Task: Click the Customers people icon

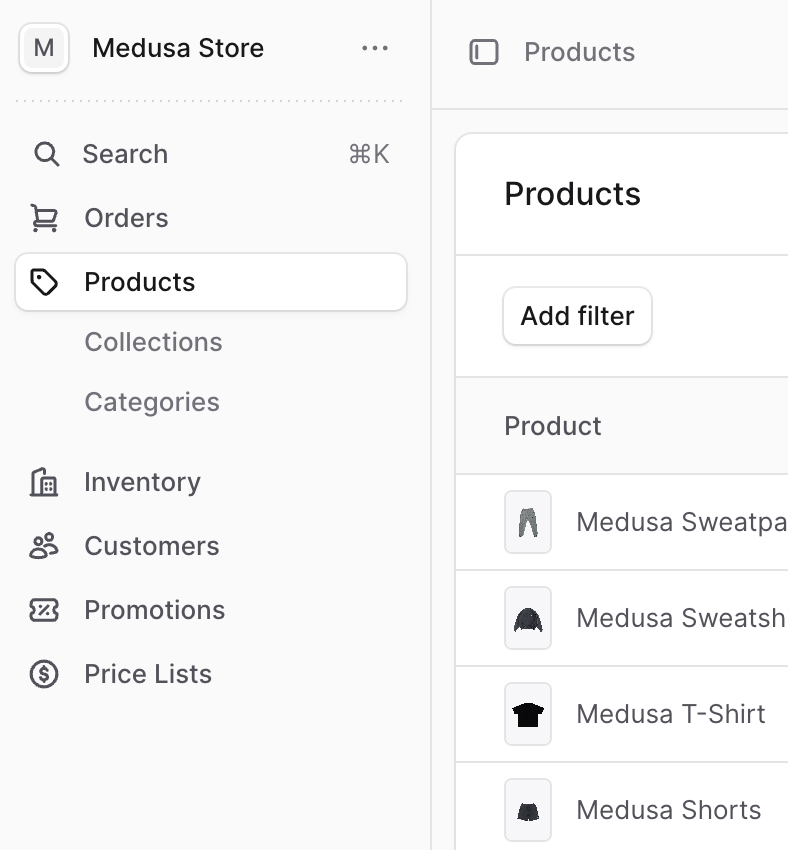Action: coord(44,546)
